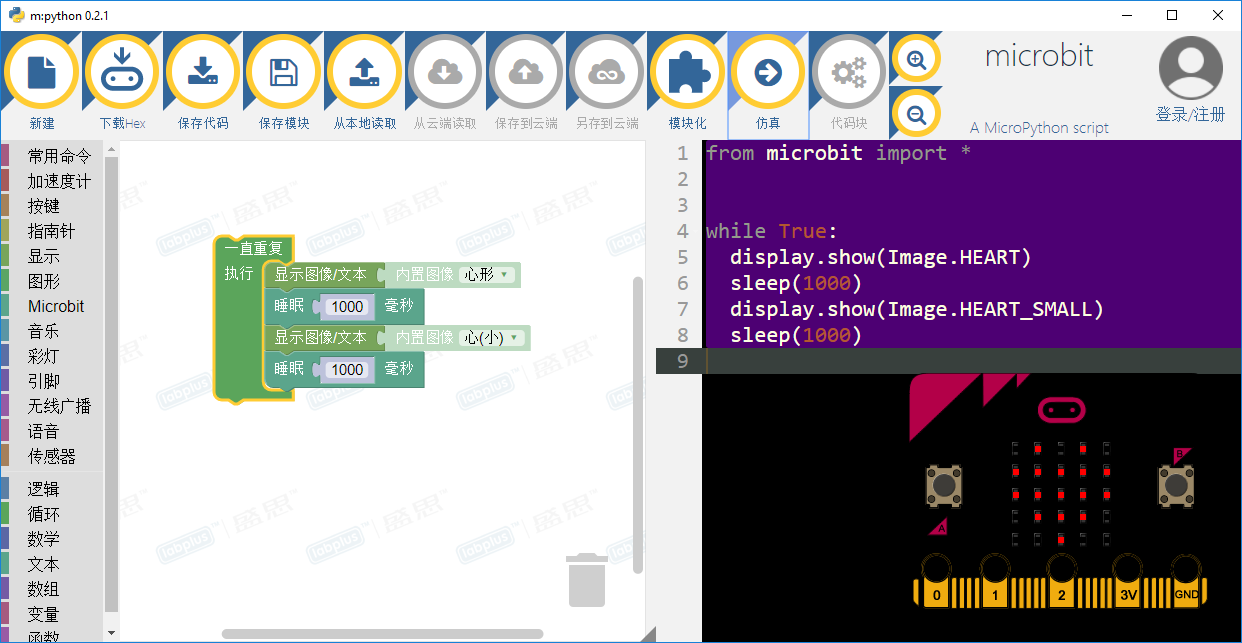Screen dimensions: 1242x643
Task: Click the category list vertical scrollbar
Action: pos(111,382)
